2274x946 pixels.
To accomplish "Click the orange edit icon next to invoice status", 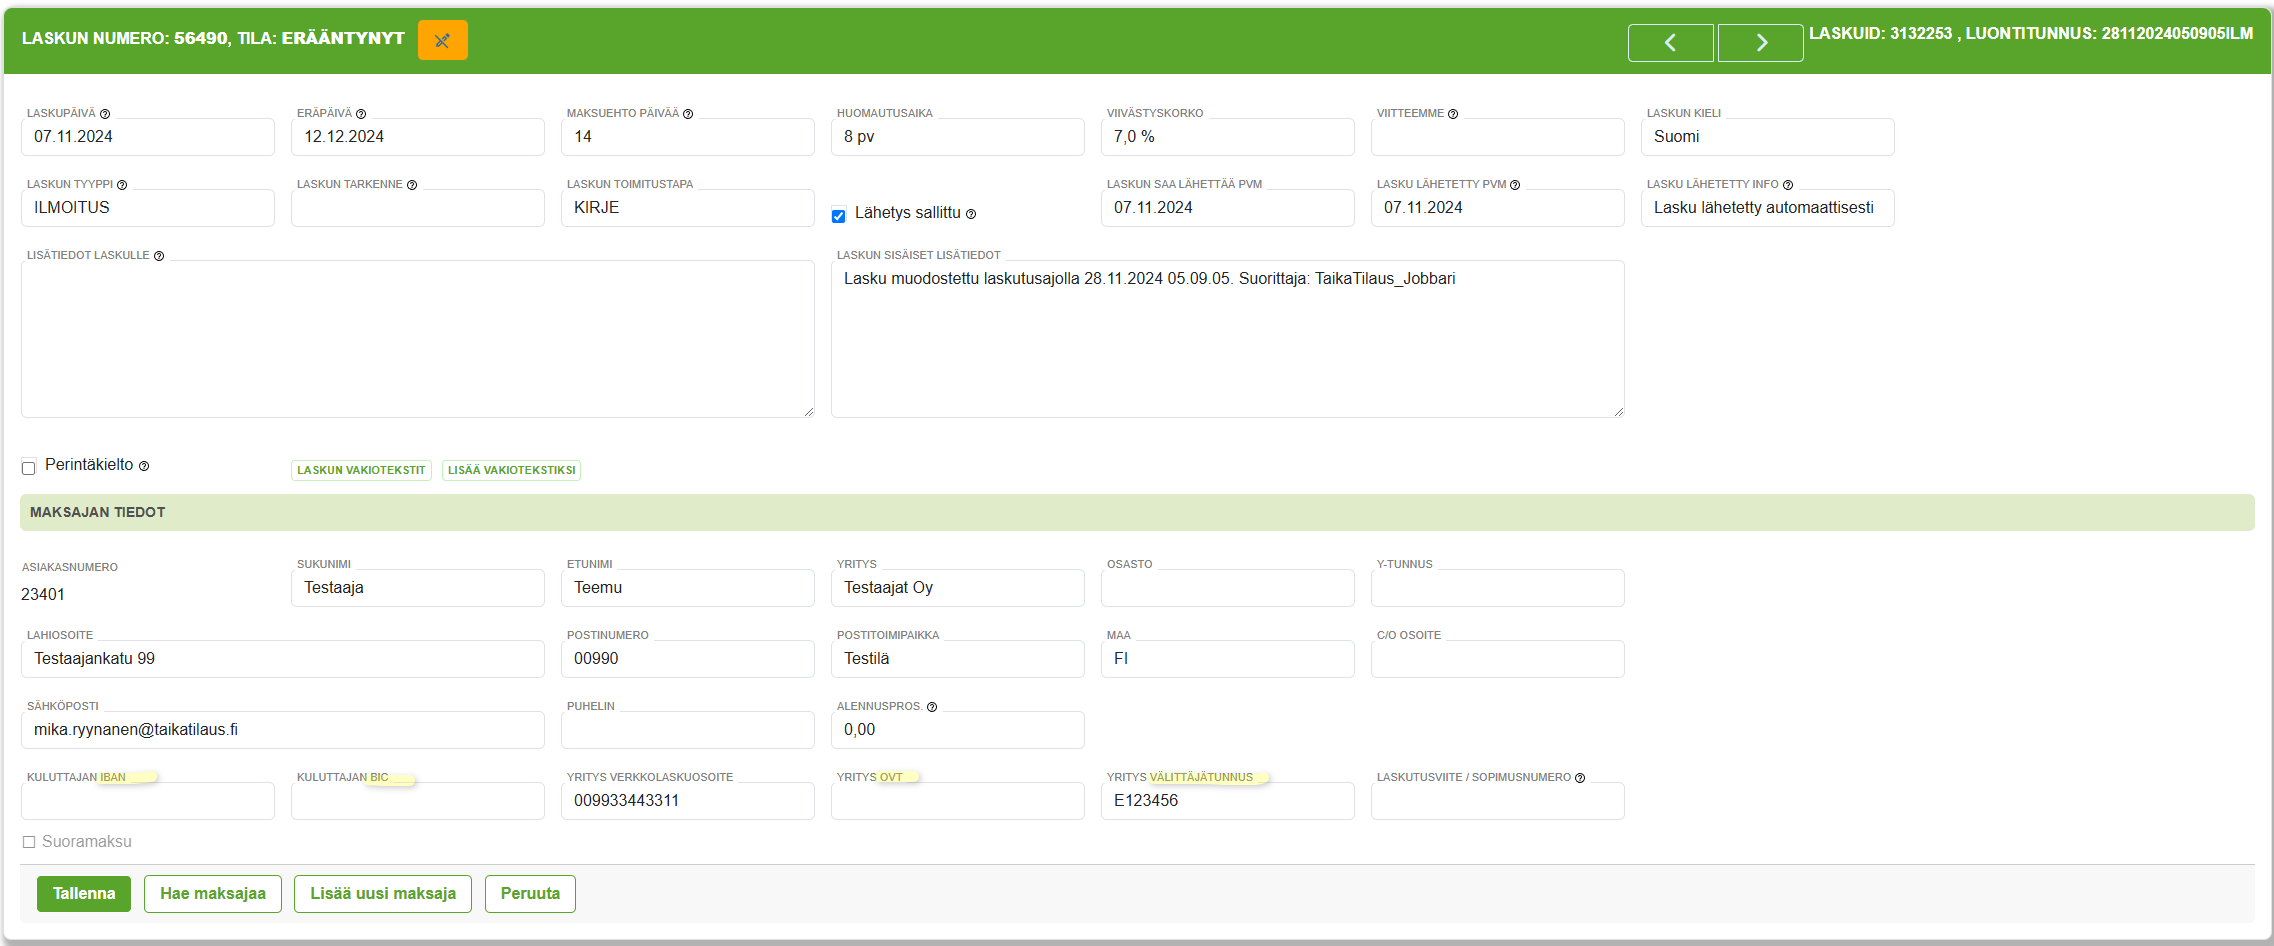I will [442, 40].
